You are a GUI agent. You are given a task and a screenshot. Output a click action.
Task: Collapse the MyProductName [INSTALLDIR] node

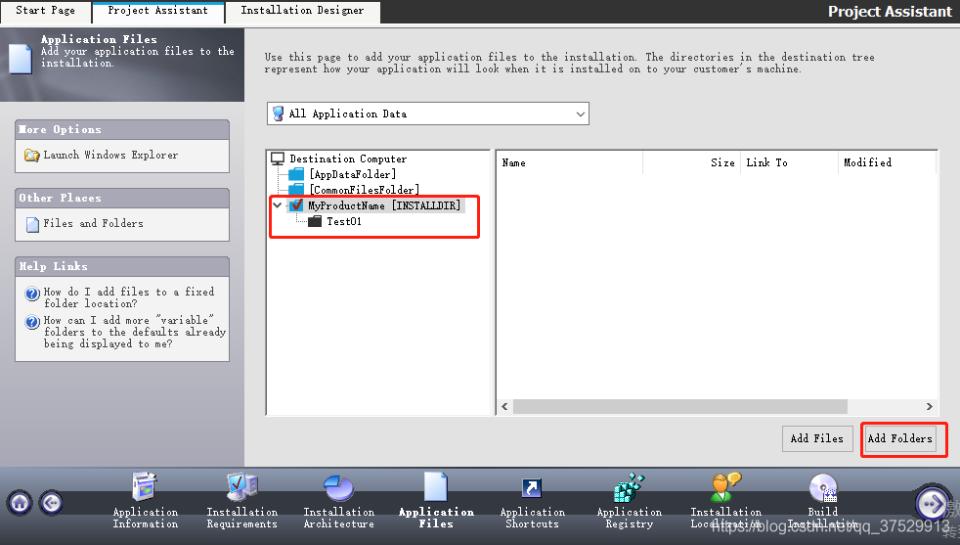(x=277, y=205)
